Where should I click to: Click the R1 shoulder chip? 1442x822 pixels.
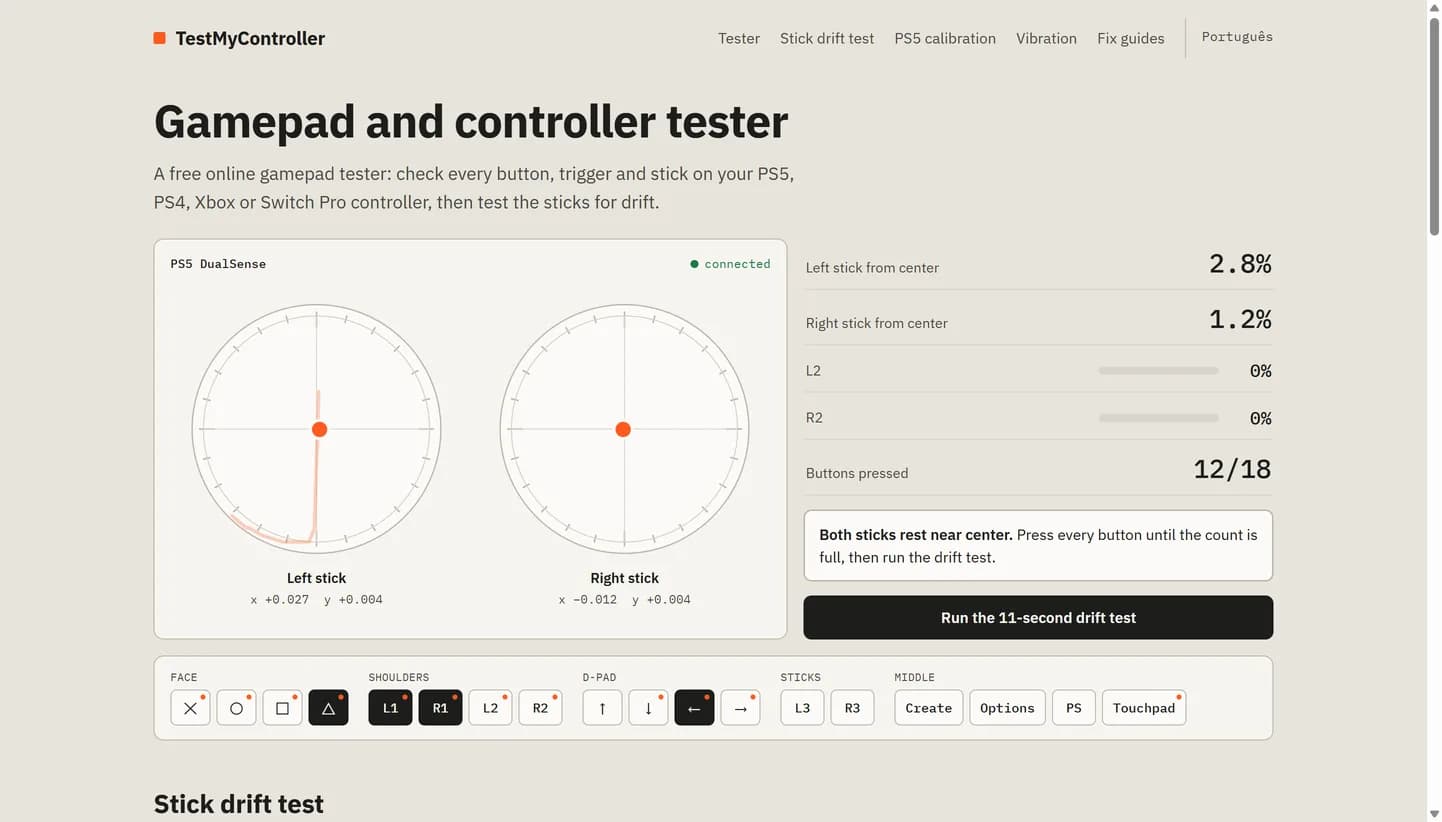click(440, 708)
